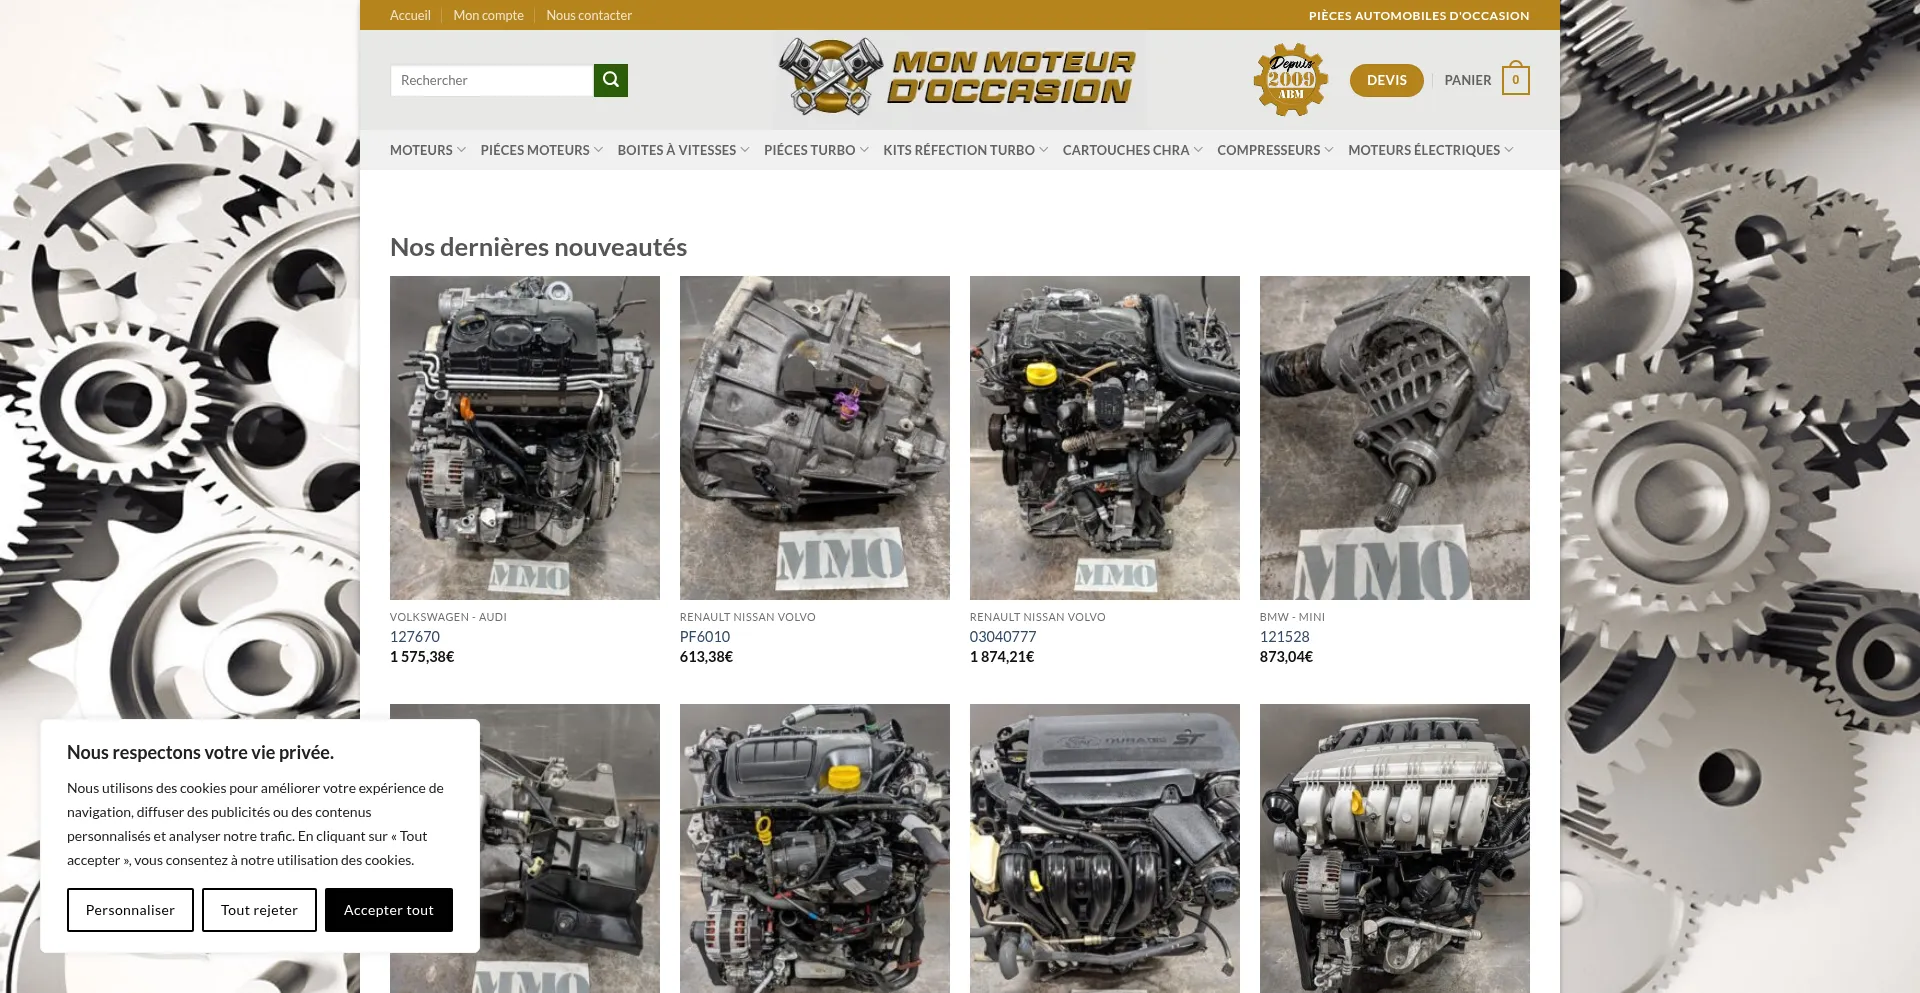The image size is (1920, 993).
Task: Open the Nous contacter link
Action: pos(589,15)
